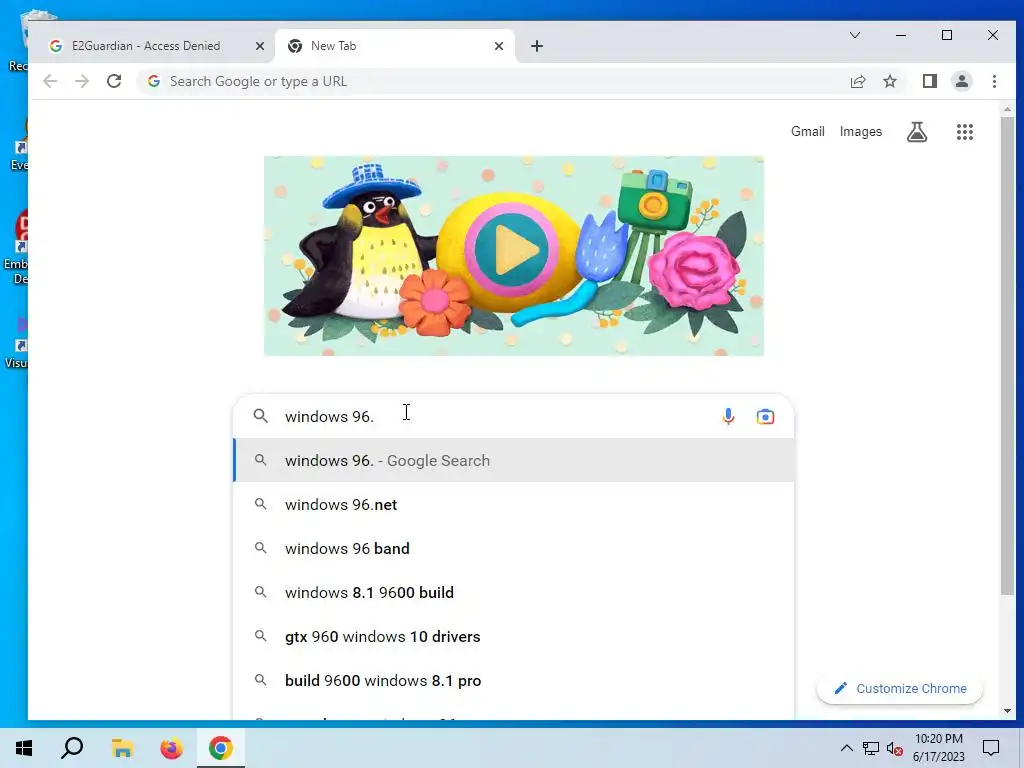1024x768 pixels.
Task: Click the browser back arrow
Action: (50, 81)
